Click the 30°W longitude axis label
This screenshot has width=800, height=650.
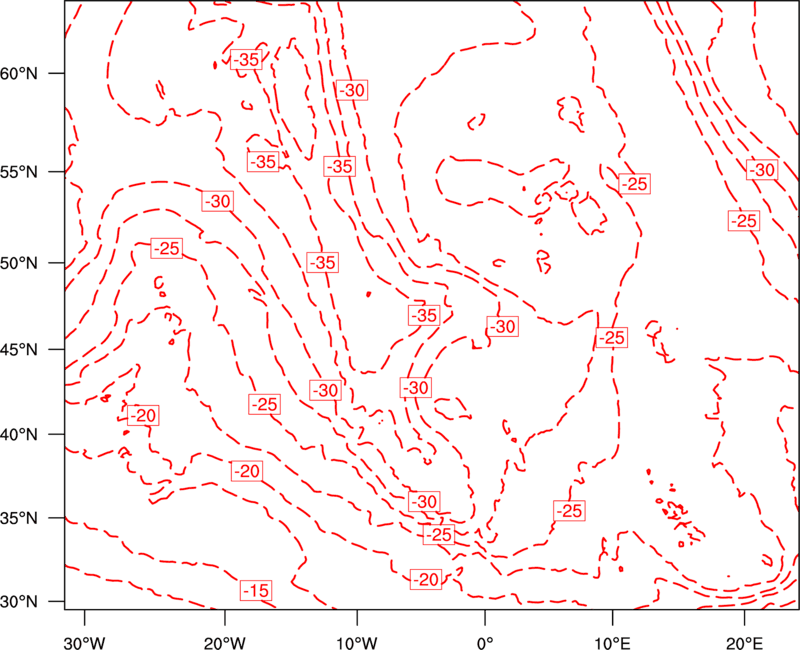85,642
